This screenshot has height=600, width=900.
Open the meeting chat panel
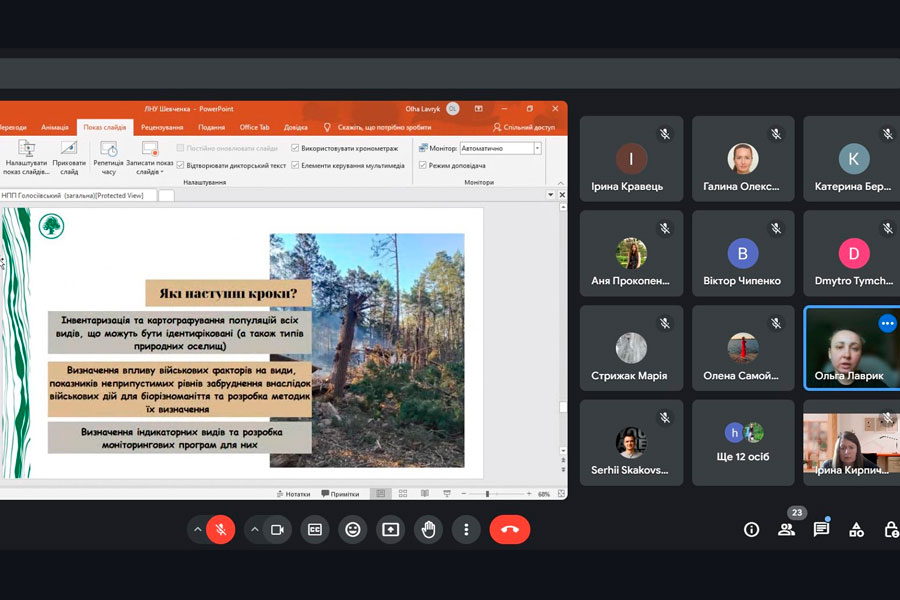tap(821, 530)
